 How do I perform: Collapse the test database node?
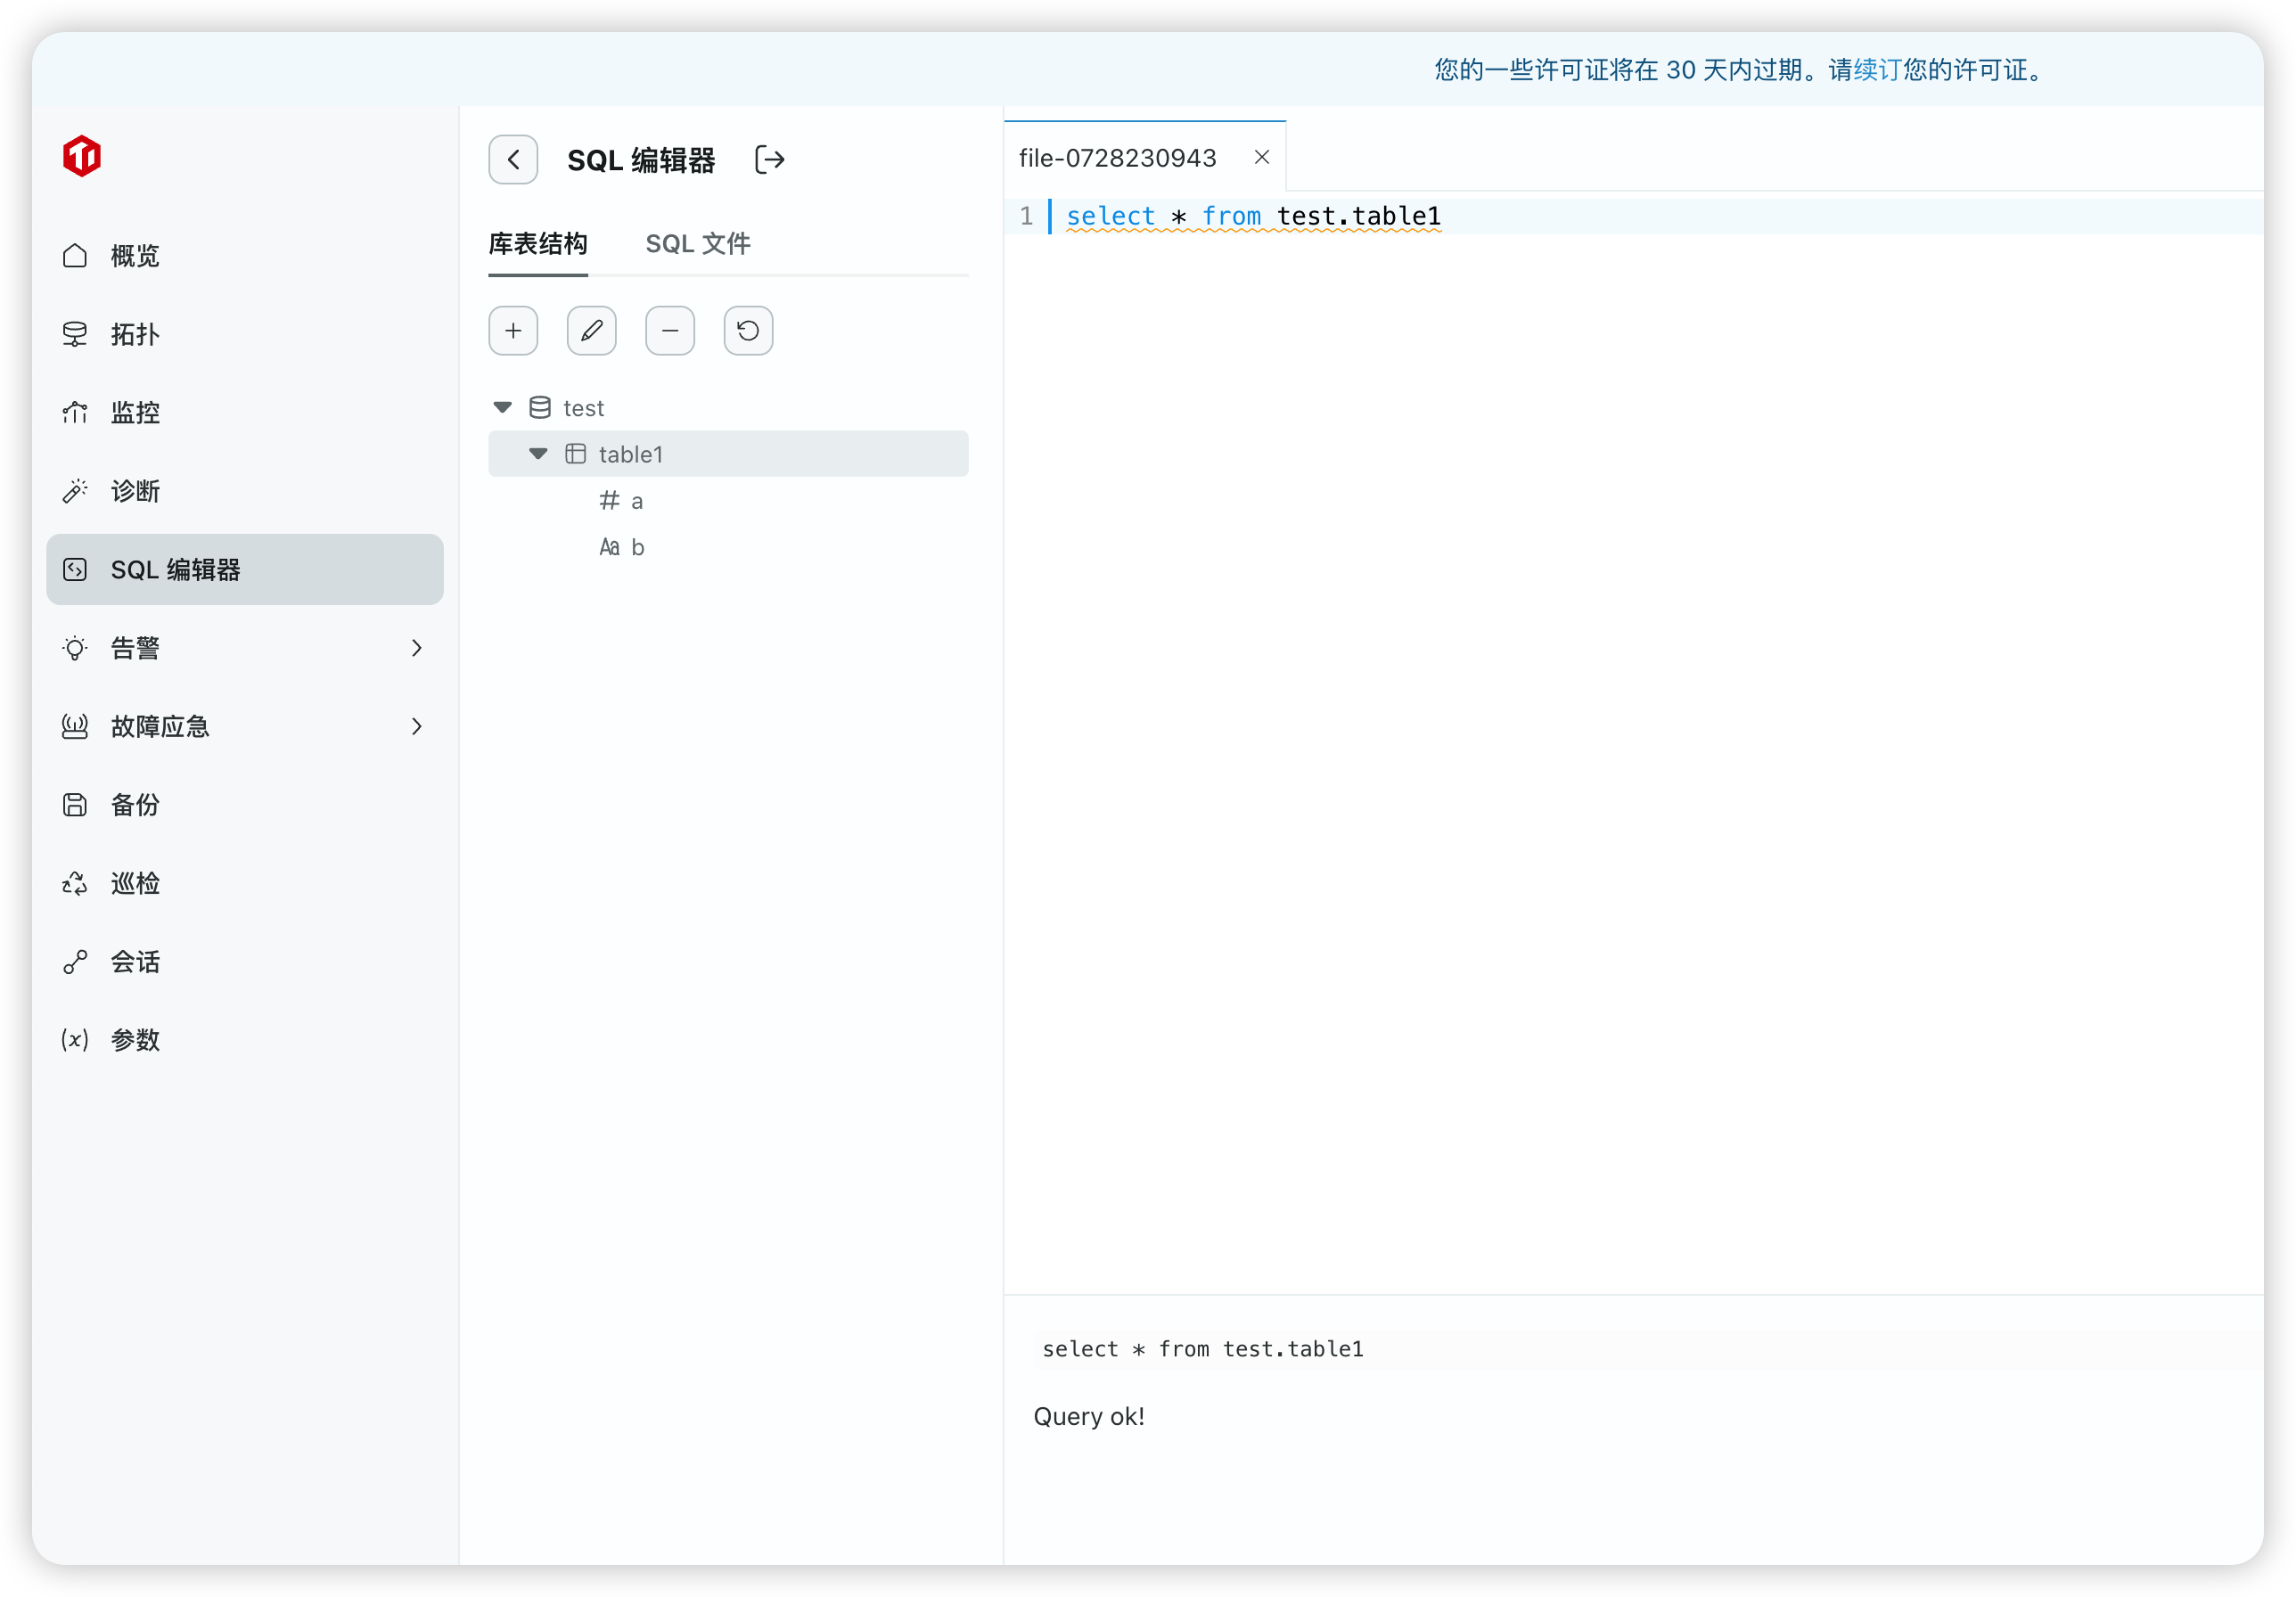[503, 407]
